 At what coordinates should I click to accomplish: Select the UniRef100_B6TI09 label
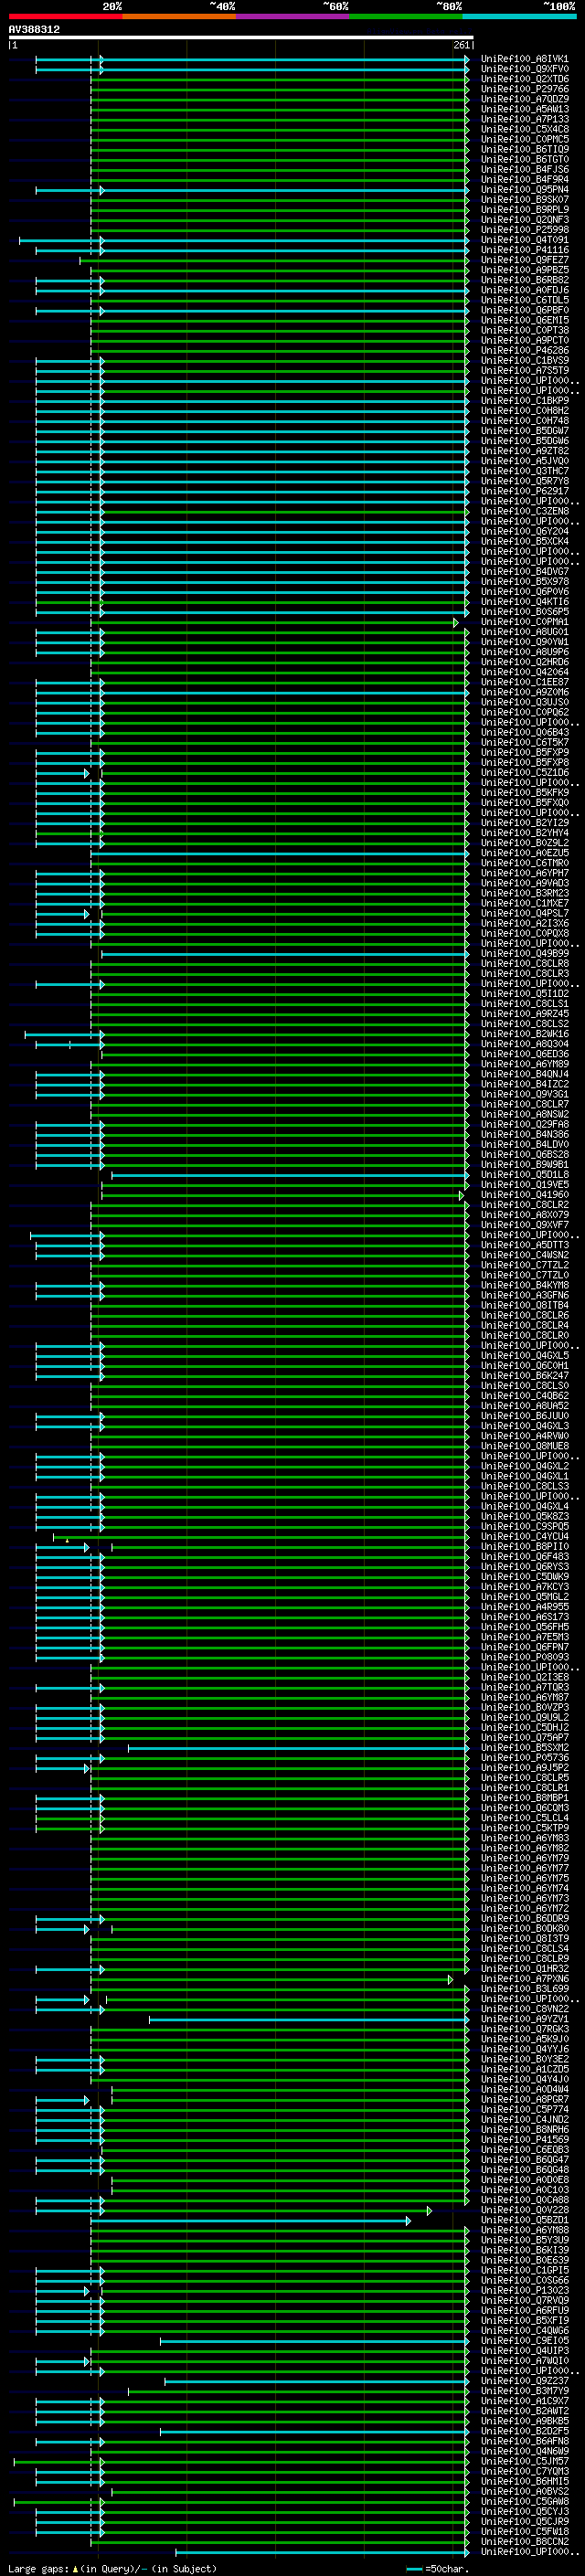pos(524,149)
